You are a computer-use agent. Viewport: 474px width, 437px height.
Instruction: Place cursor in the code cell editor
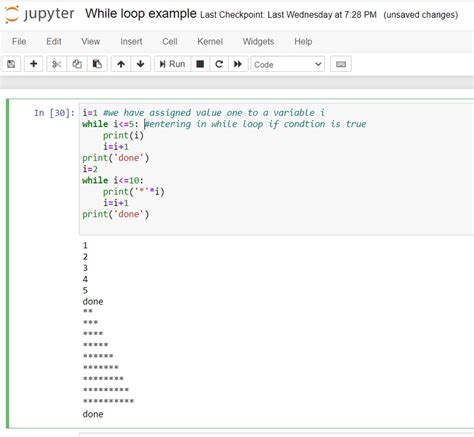pos(277,169)
